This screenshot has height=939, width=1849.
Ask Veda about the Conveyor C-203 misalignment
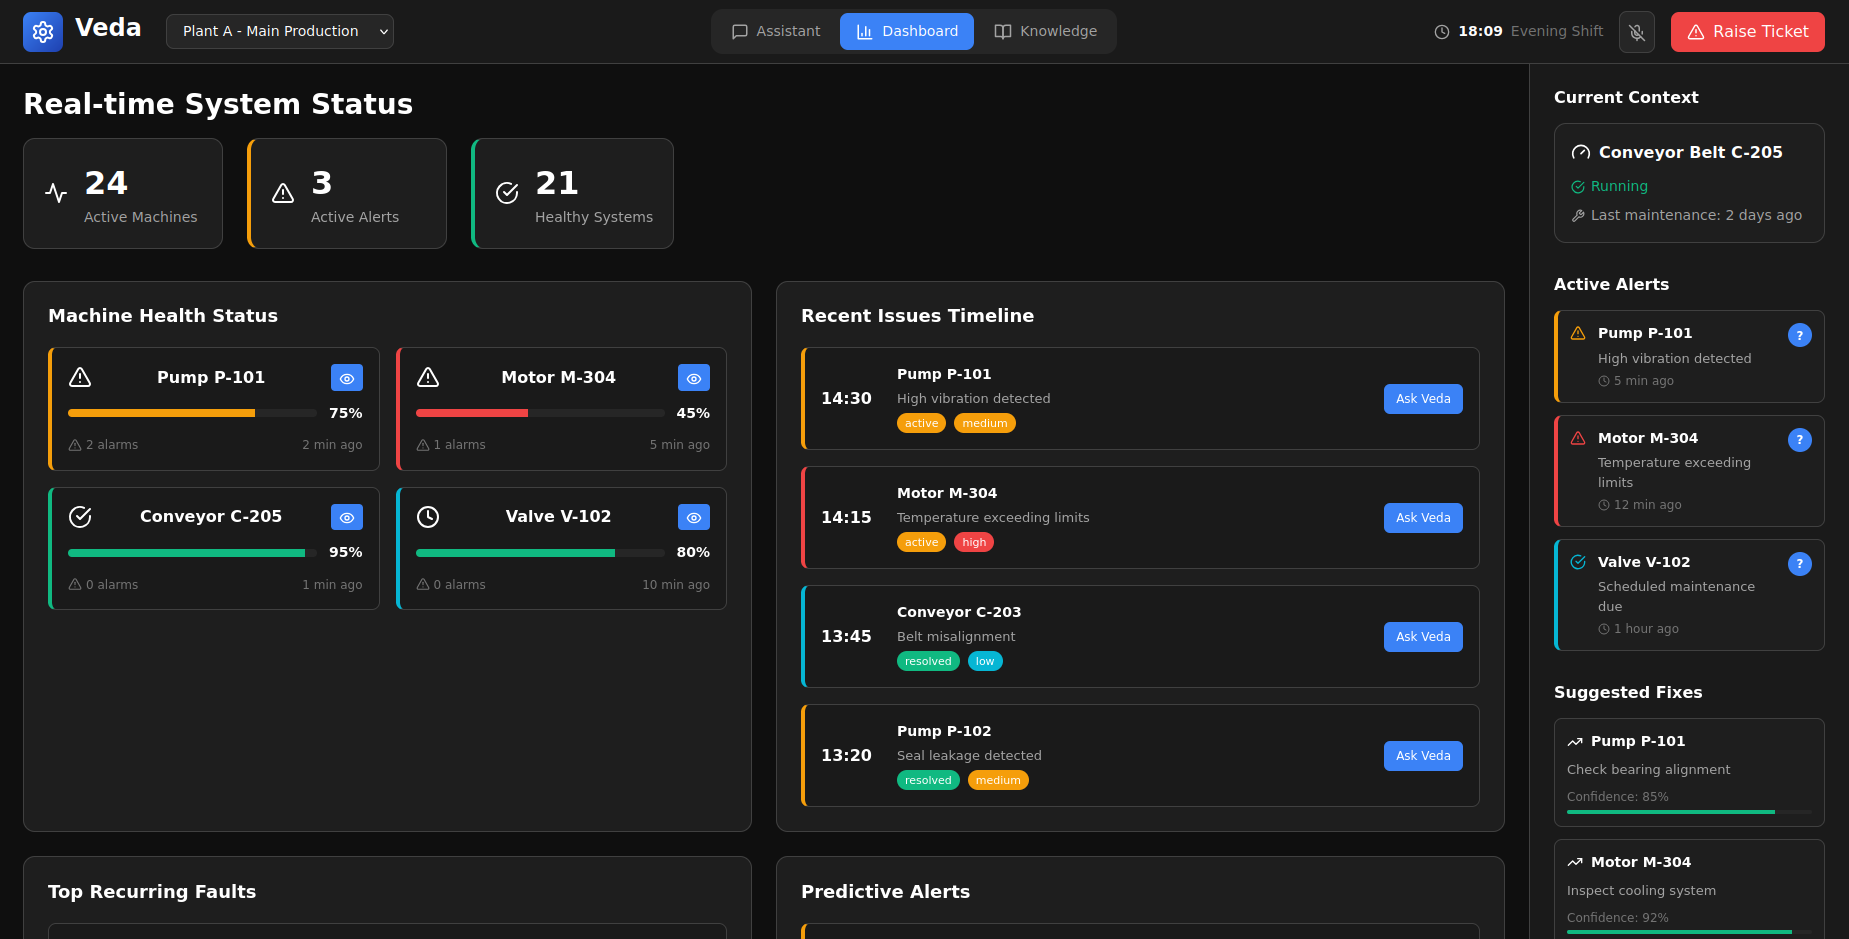click(1422, 637)
